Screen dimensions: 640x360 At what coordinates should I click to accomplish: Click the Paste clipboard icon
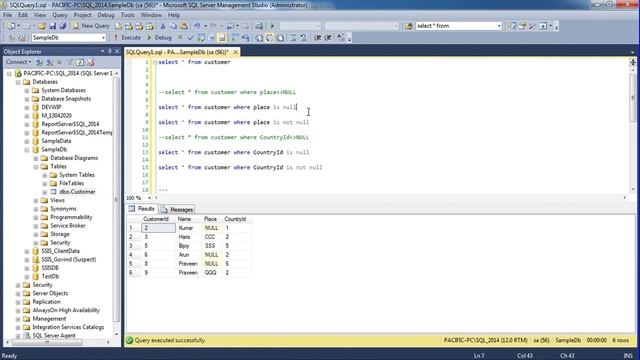(184, 26)
